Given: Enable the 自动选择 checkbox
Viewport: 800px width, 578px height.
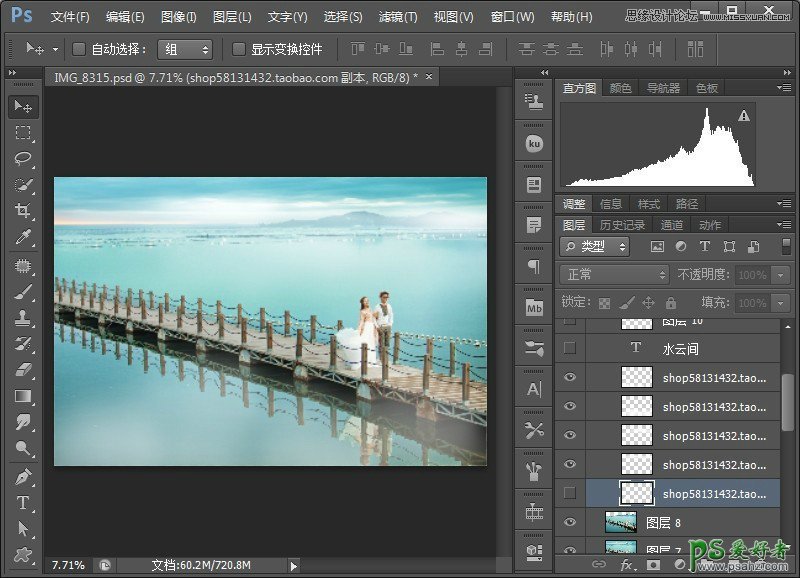Looking at the screenshot, I should click(x=79, y=49).
